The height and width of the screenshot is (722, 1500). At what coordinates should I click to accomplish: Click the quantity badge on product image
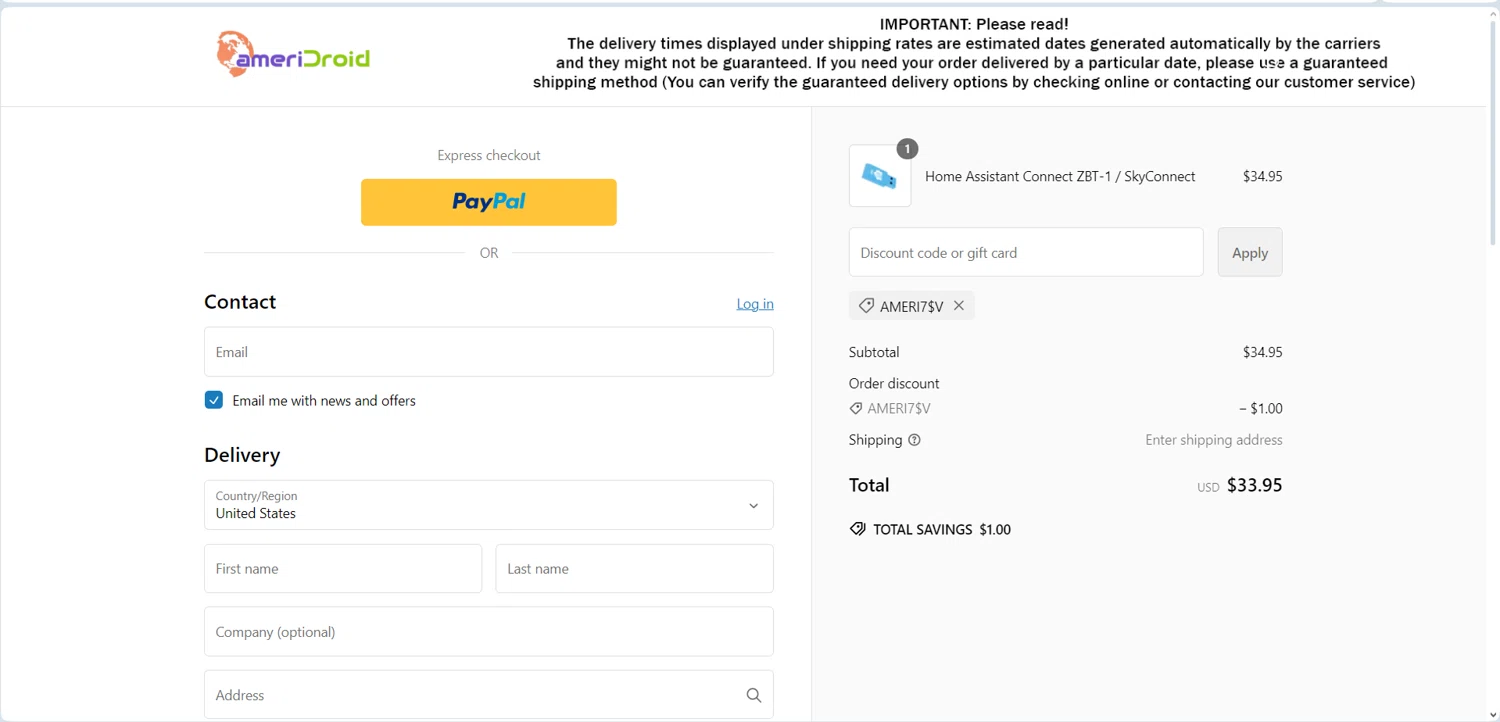(x=907, y=149)
